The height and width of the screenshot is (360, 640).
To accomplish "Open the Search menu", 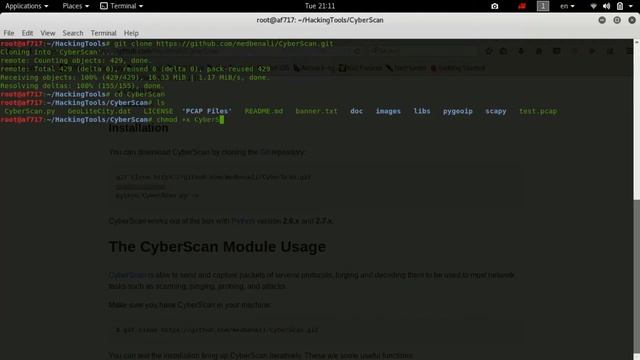I will click(x=73, y=33).
